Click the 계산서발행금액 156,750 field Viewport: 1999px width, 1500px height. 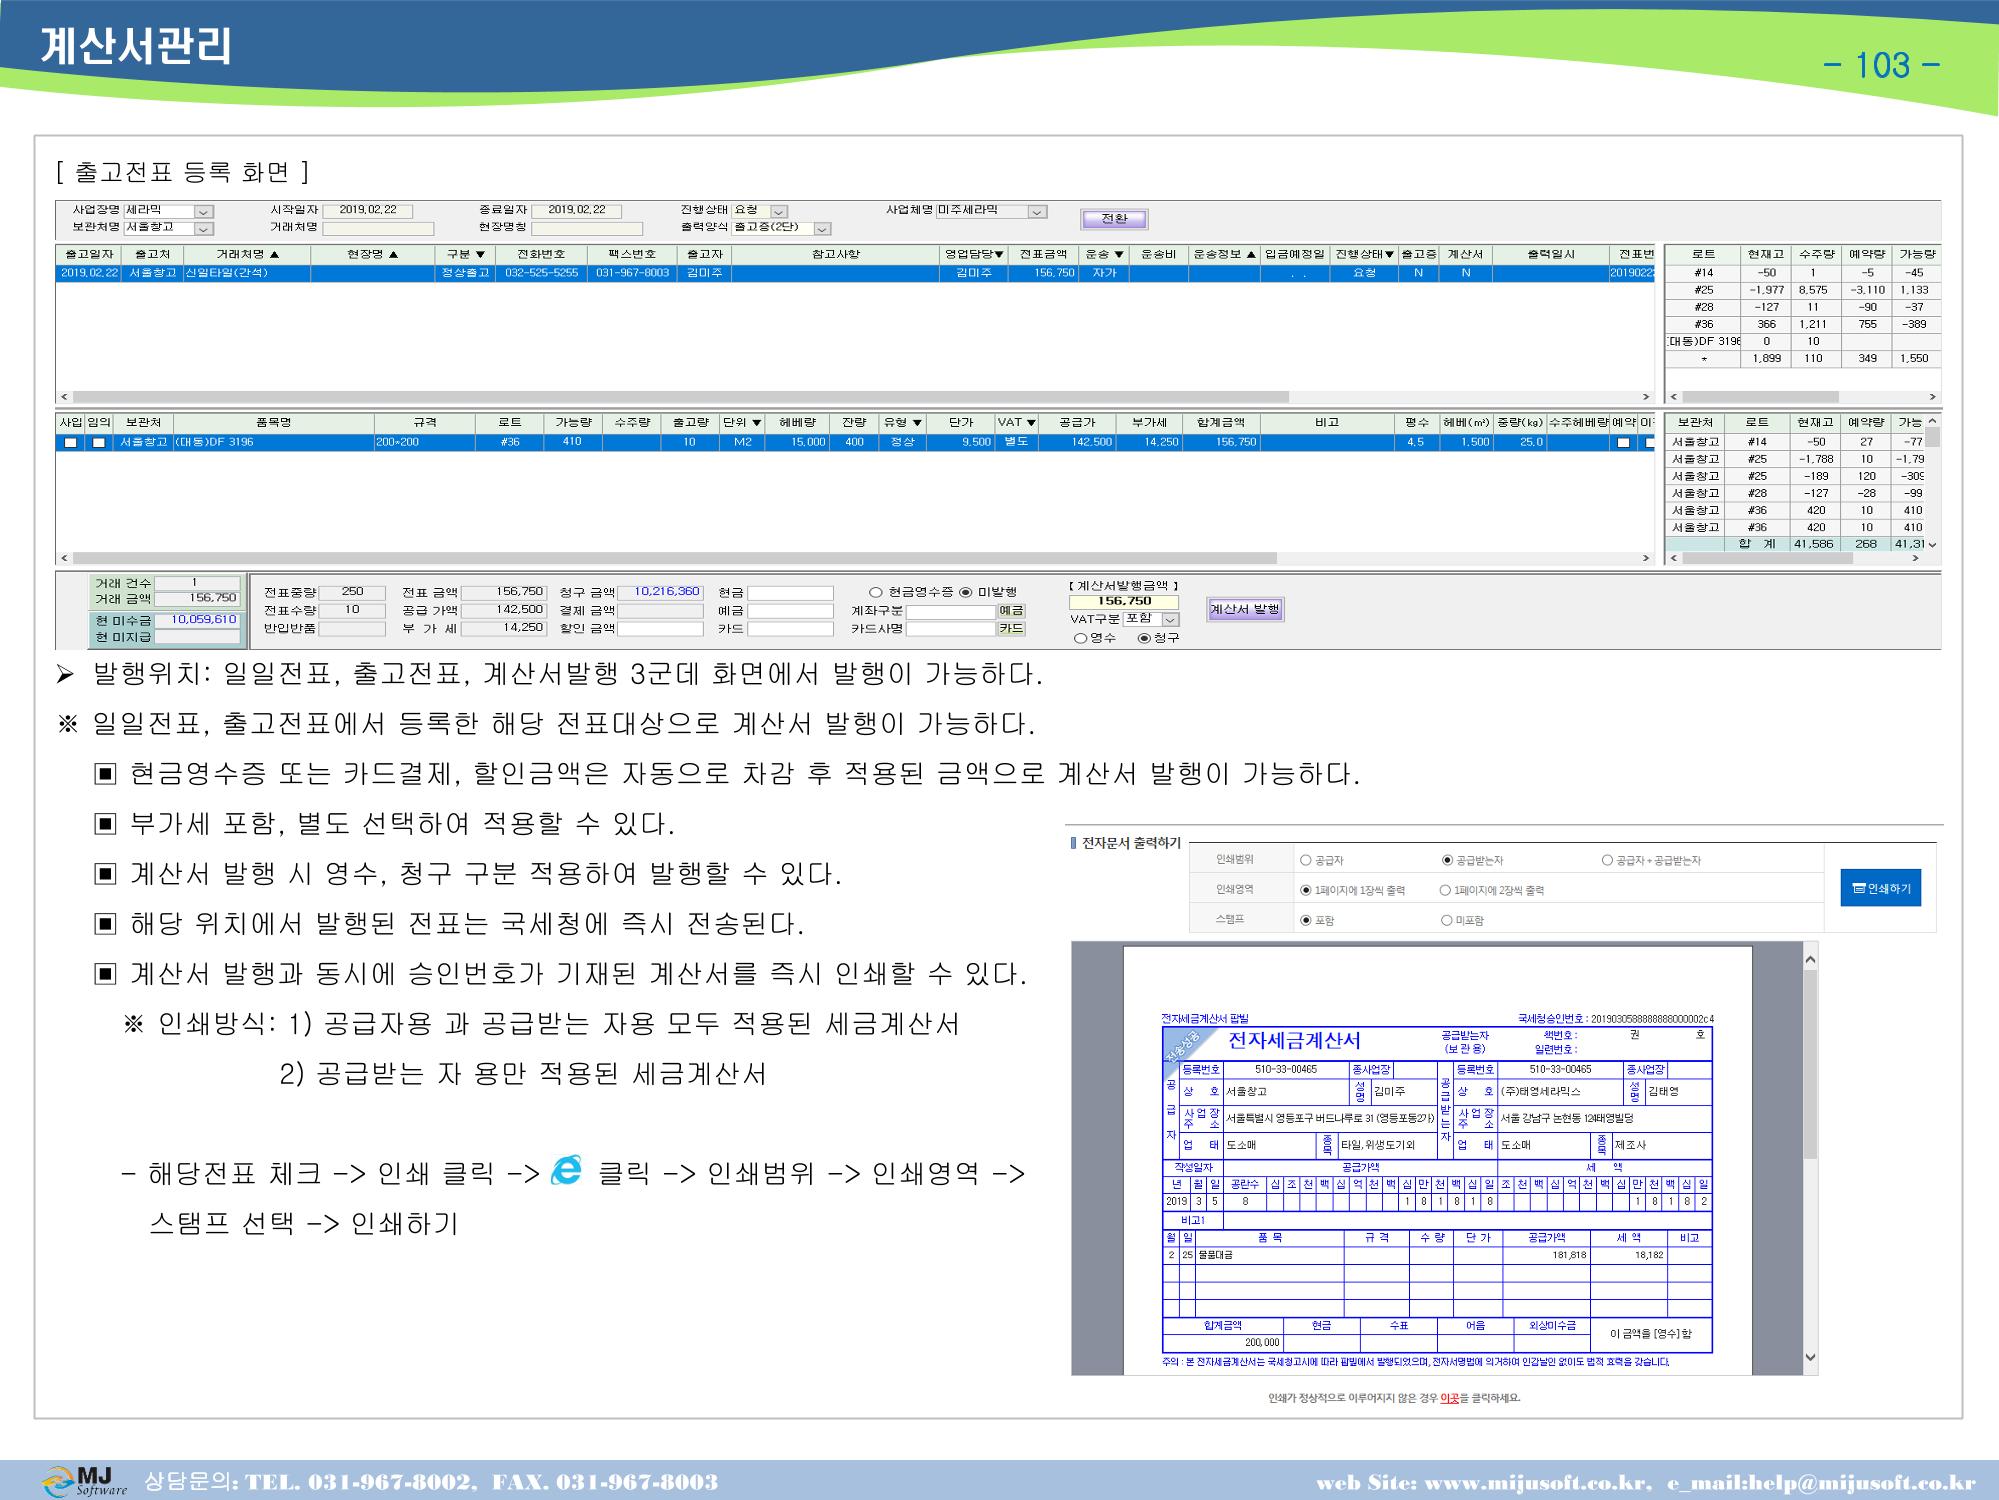click(1124, 602)
